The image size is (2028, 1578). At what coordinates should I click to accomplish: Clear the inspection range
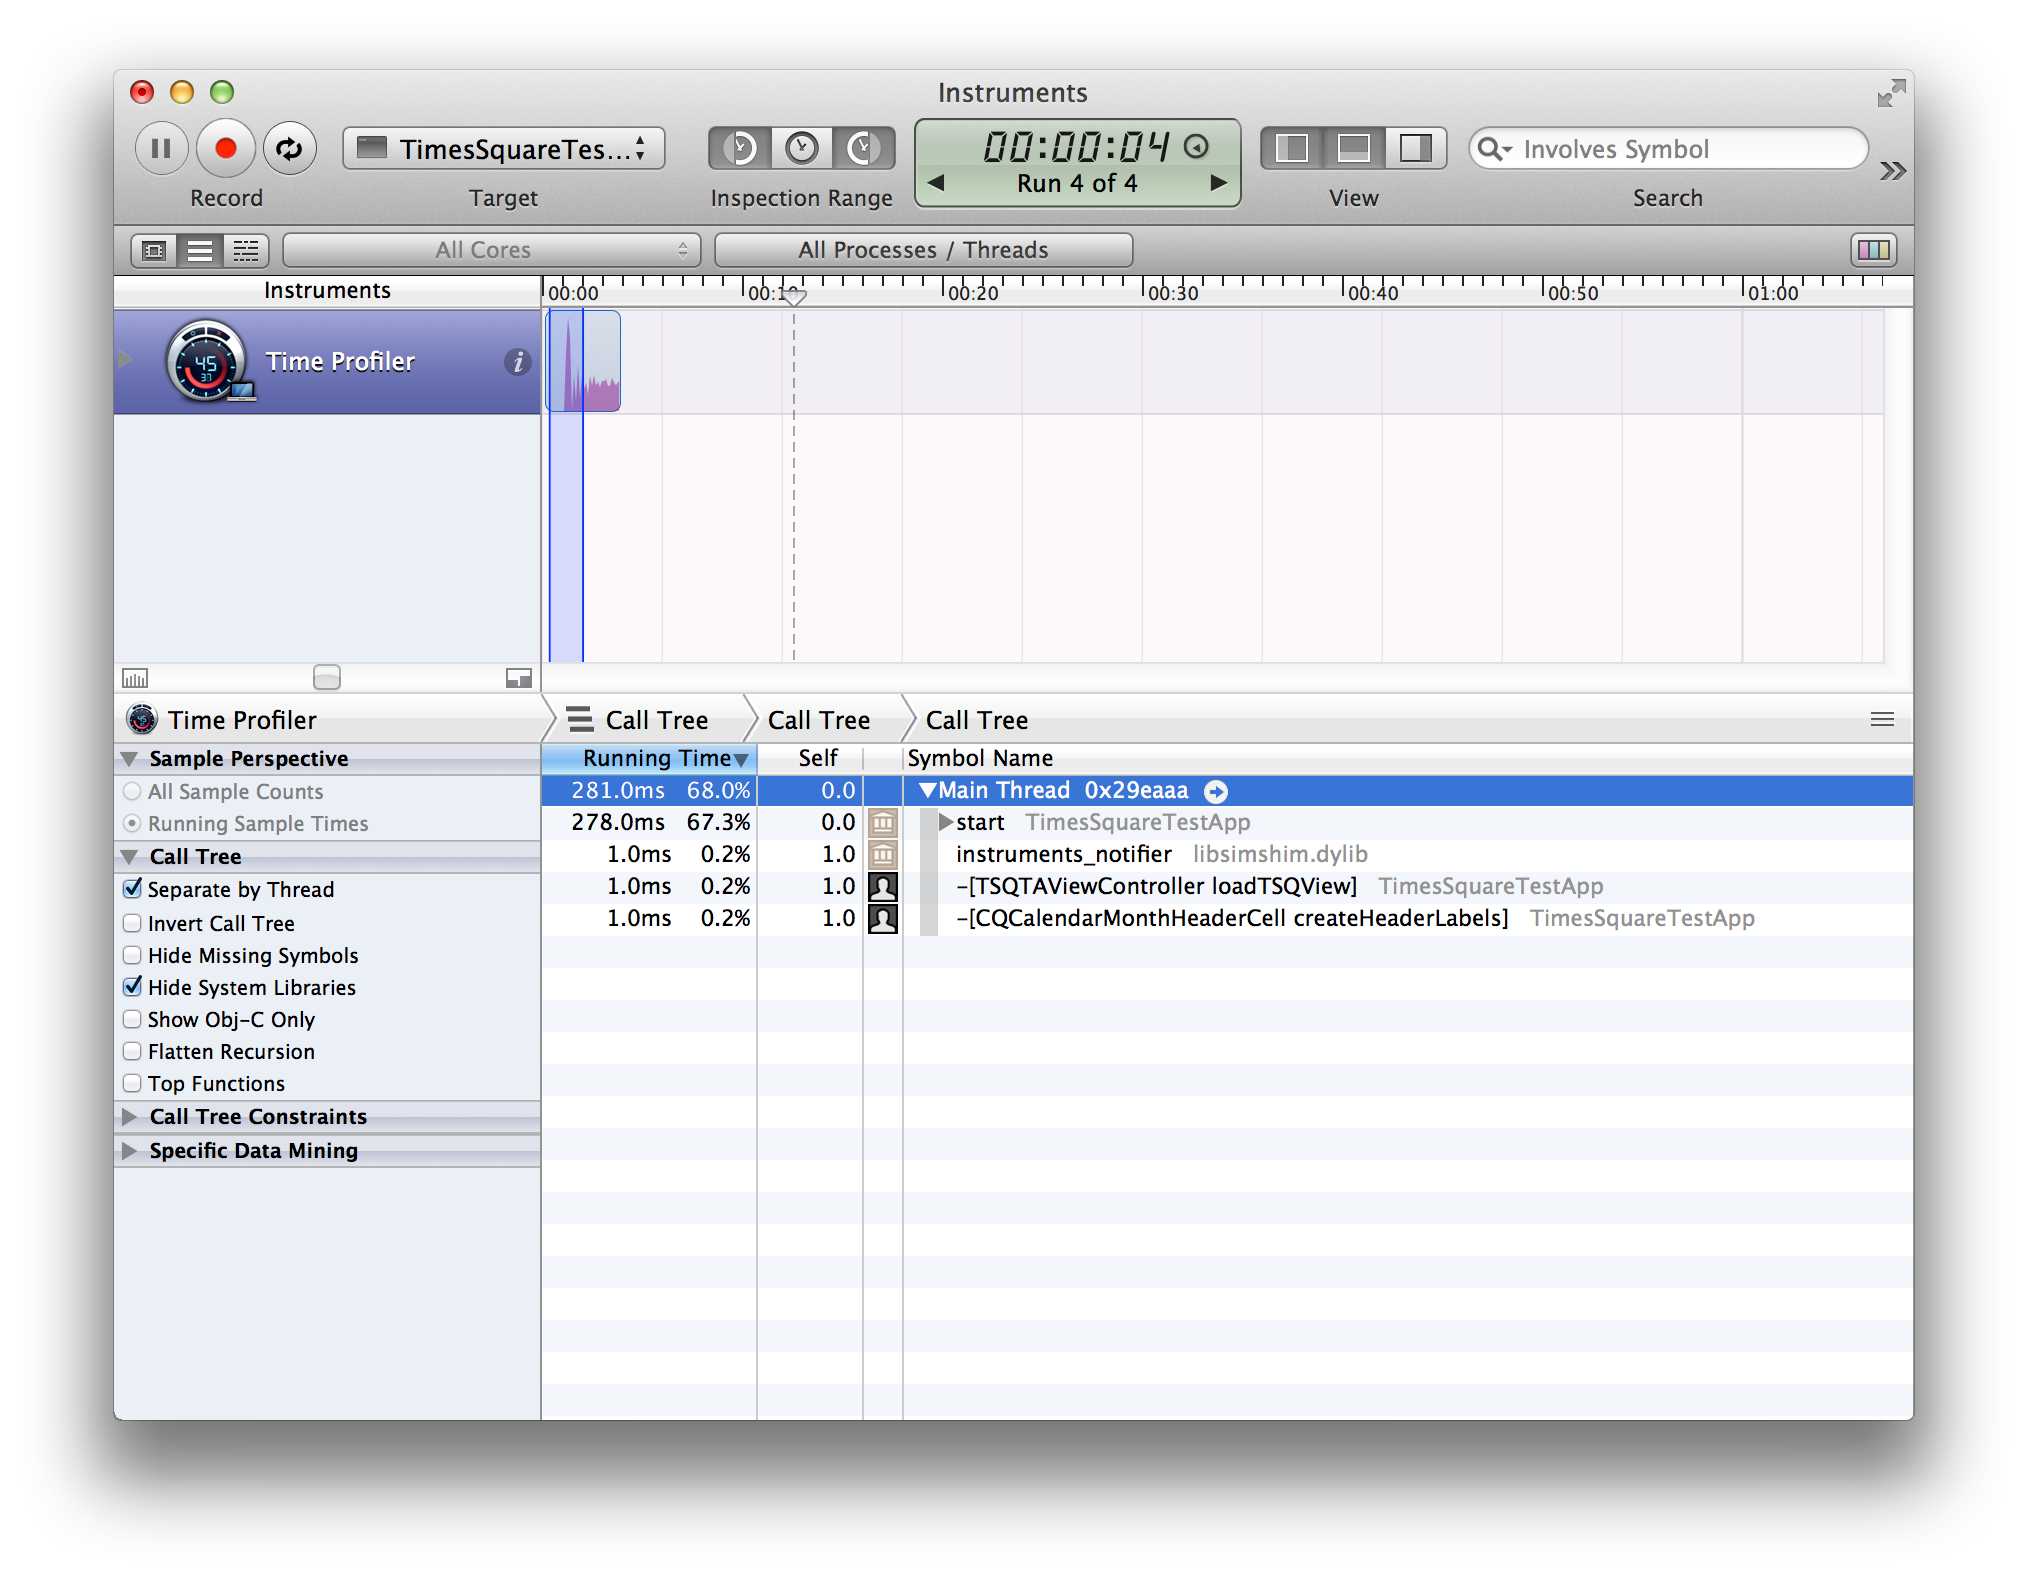(801, 149)
